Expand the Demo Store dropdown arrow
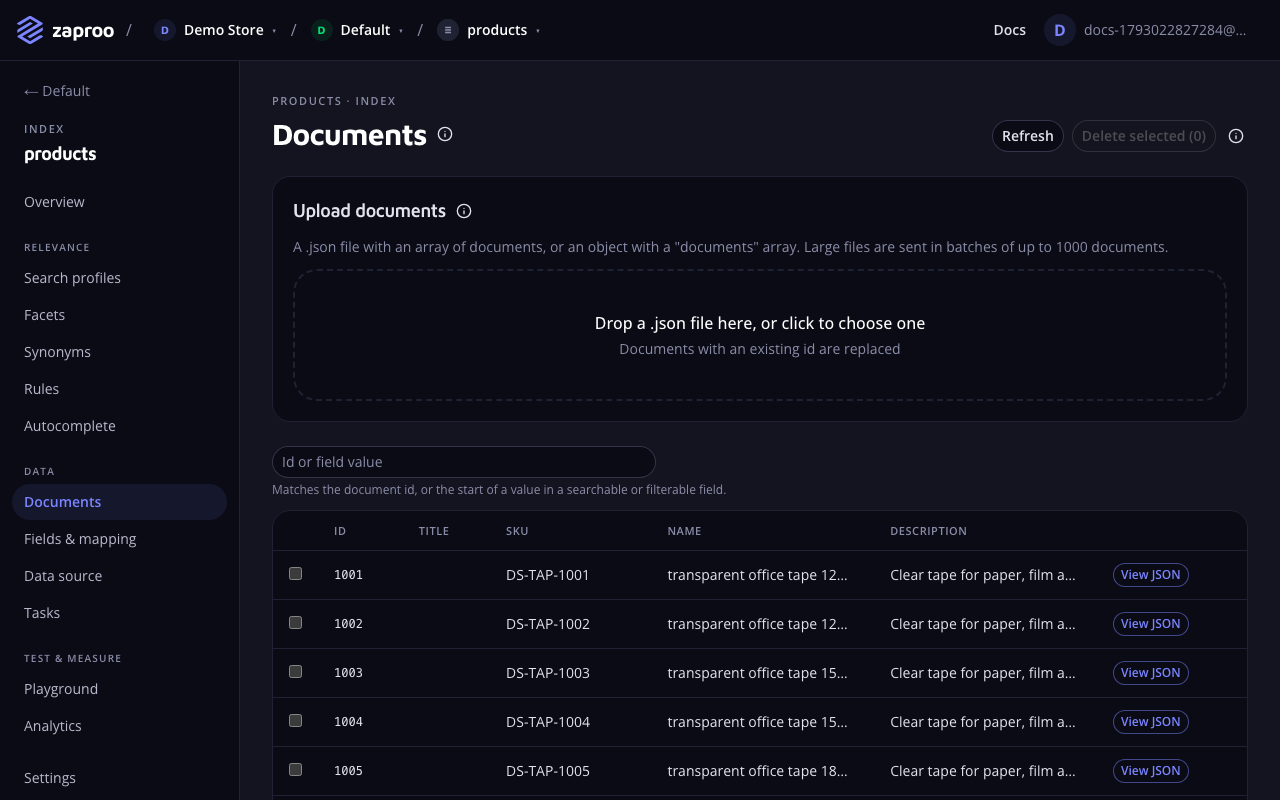The height and width of the screenshot is (800, 1280). (x=274, y=31)
